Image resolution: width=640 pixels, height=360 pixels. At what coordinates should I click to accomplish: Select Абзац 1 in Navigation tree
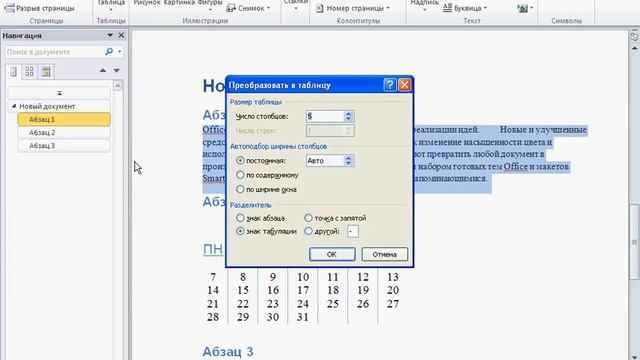coord(64,120)
